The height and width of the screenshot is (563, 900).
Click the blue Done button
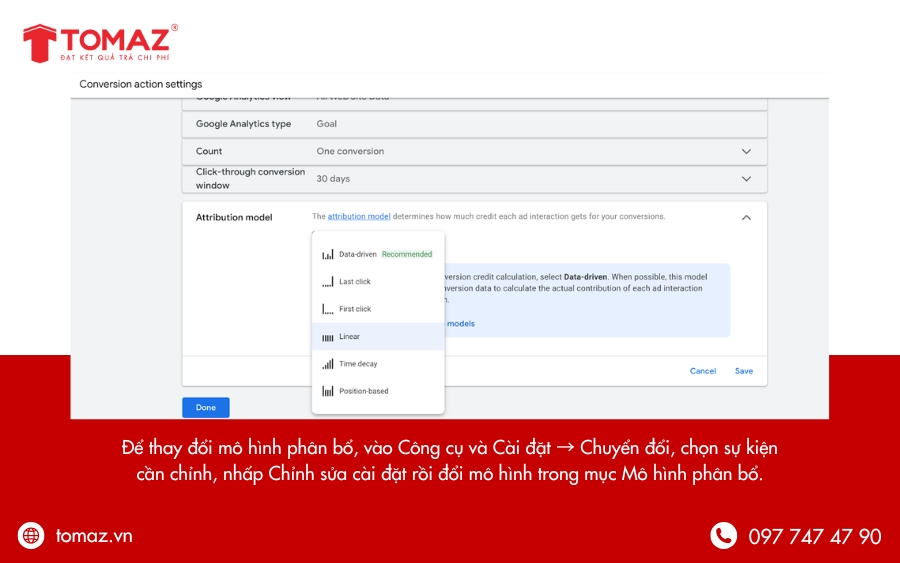pyautogui.click(x=205, y=408)
